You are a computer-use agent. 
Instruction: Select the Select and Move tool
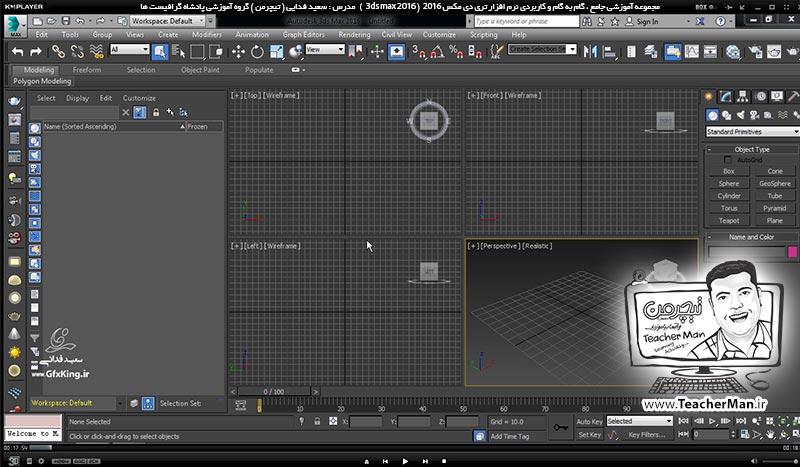coord(238,52)
